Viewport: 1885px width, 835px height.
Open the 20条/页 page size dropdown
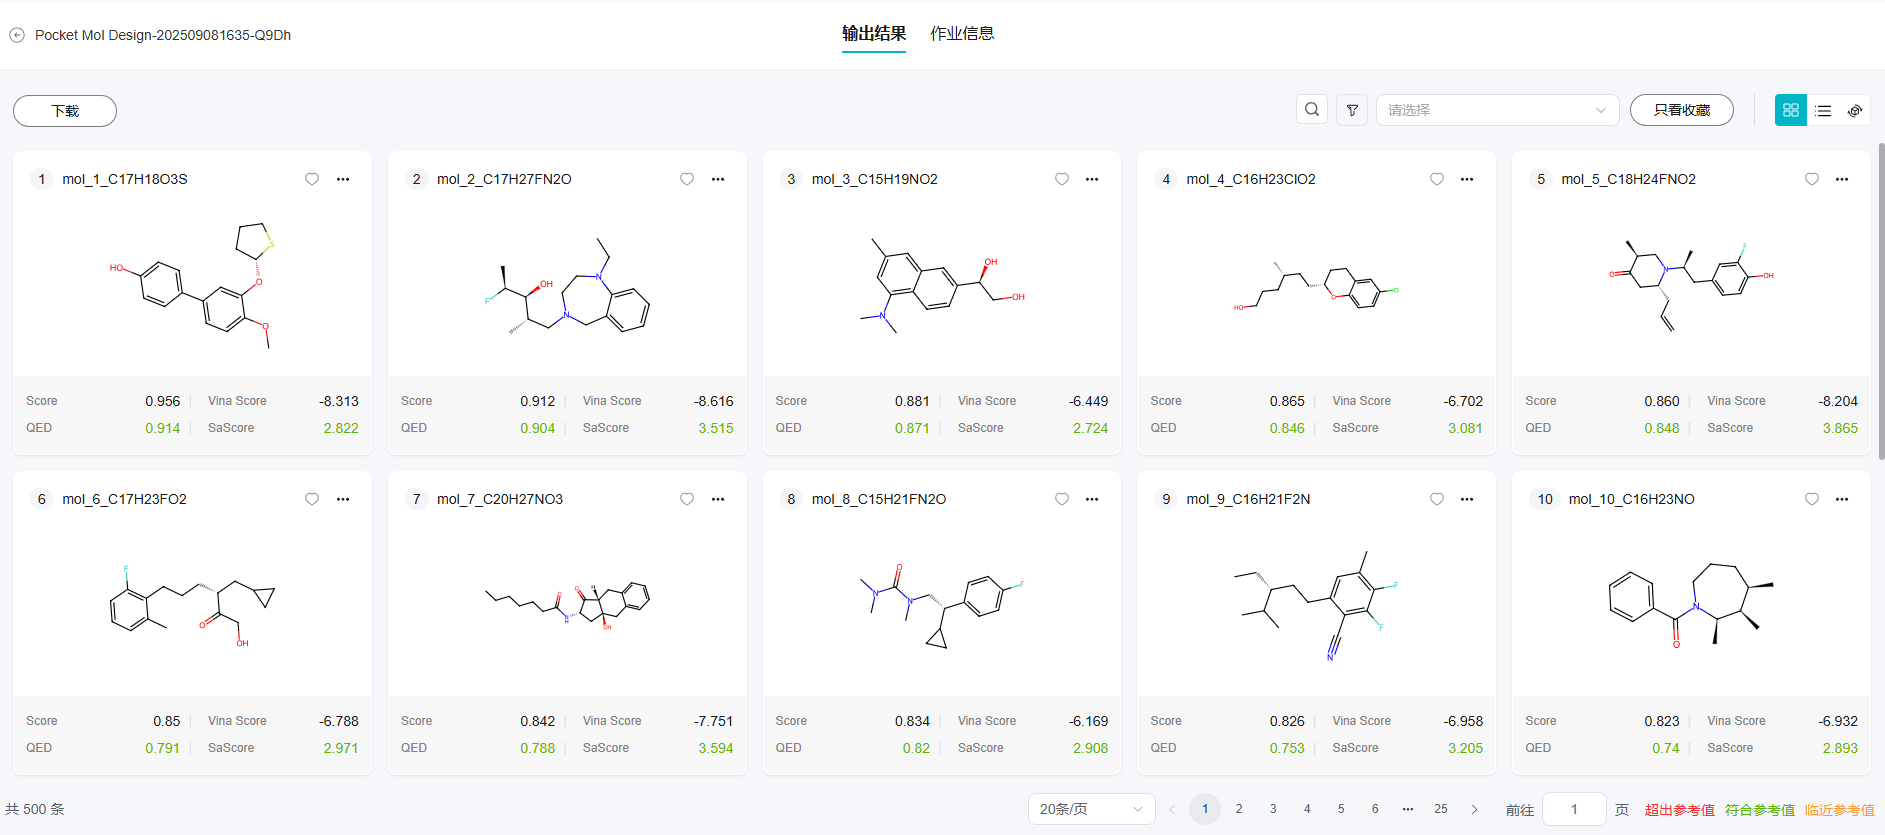pos(1091,809)
